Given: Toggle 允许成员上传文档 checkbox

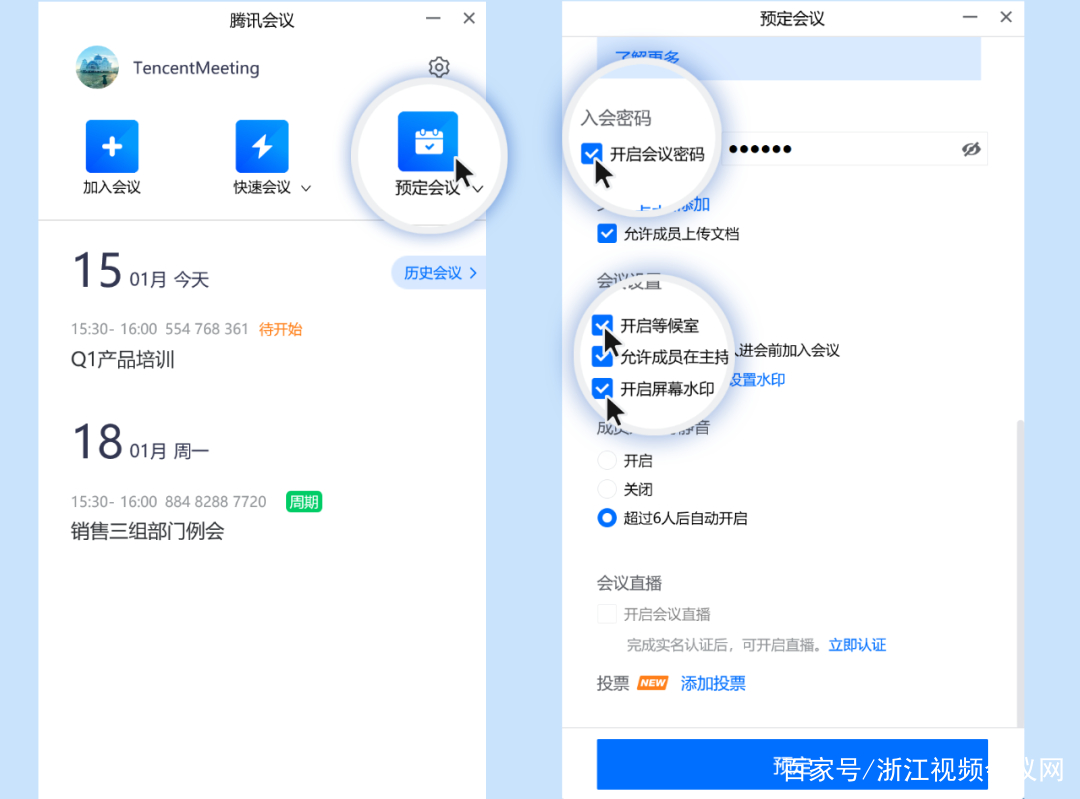Looking at the screenshot, I should point(607,234).
